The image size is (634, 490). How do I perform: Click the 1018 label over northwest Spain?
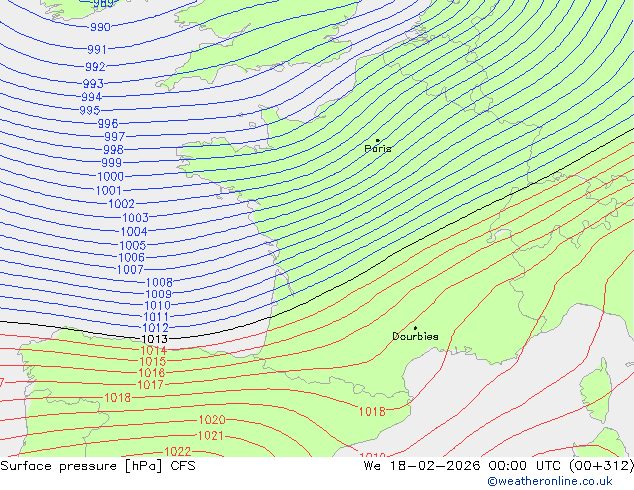pyautogui.click(x=118, y=397)
